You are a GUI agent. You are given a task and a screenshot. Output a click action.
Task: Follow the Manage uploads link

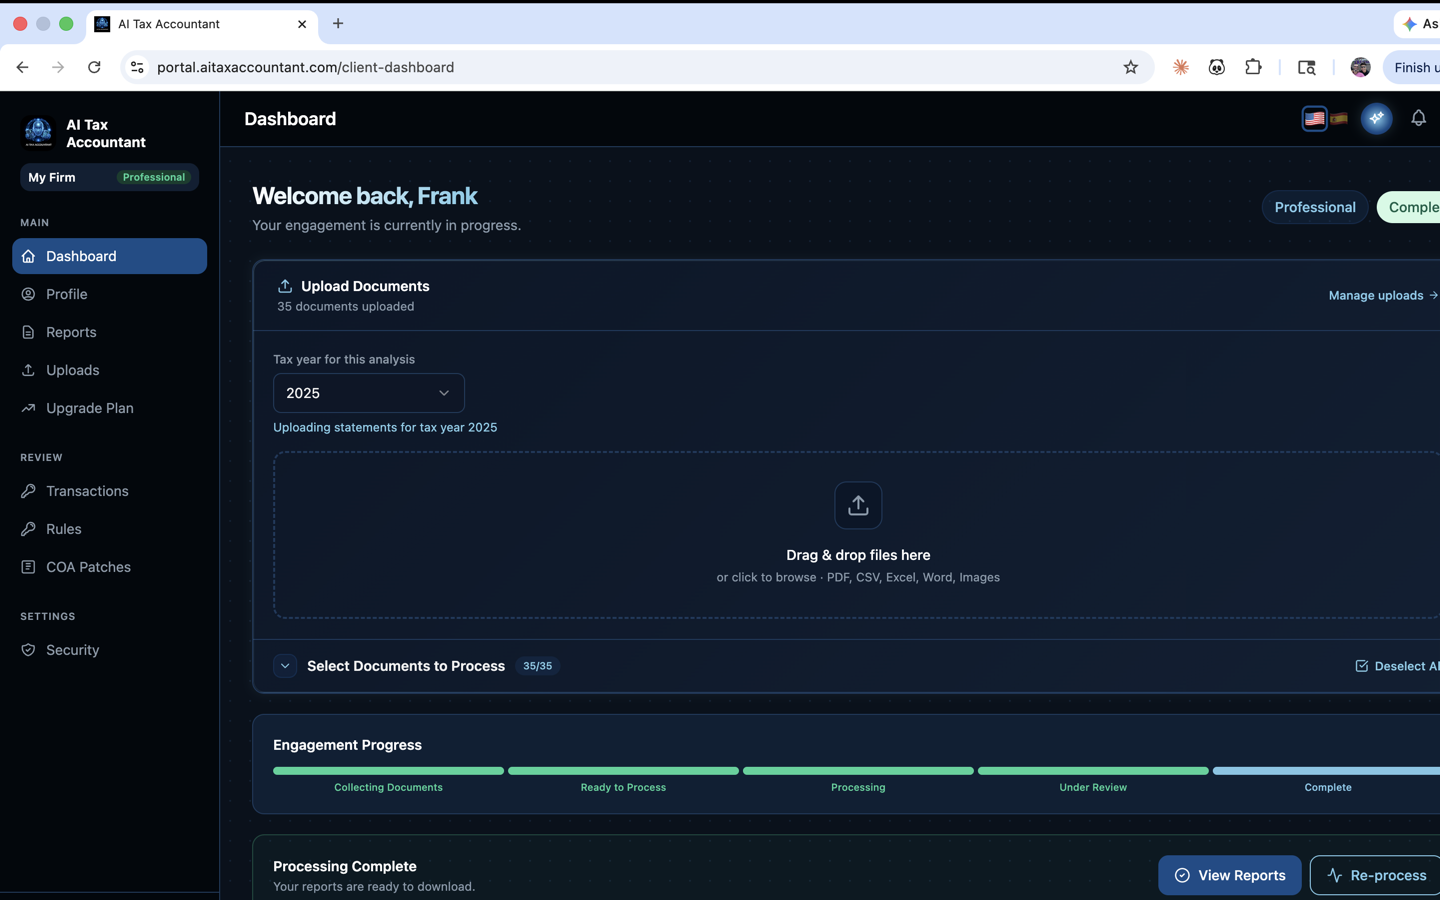1383,295
